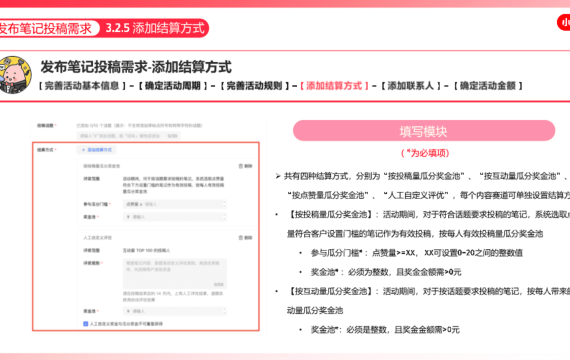The image size is (570, 360).
Task: Select the 确定活动金额 step
Action: coord(488,86)
